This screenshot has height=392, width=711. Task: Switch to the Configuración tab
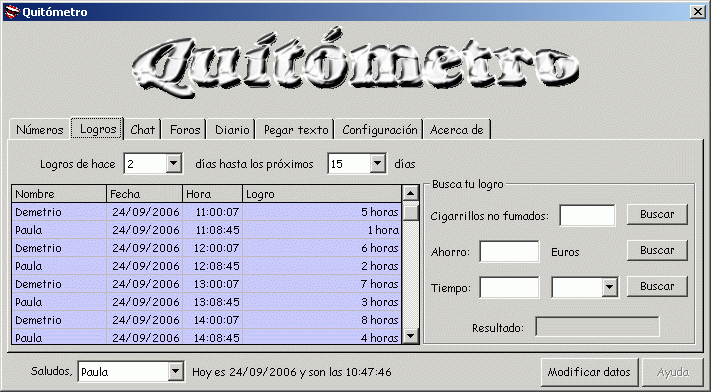[380, 129]
